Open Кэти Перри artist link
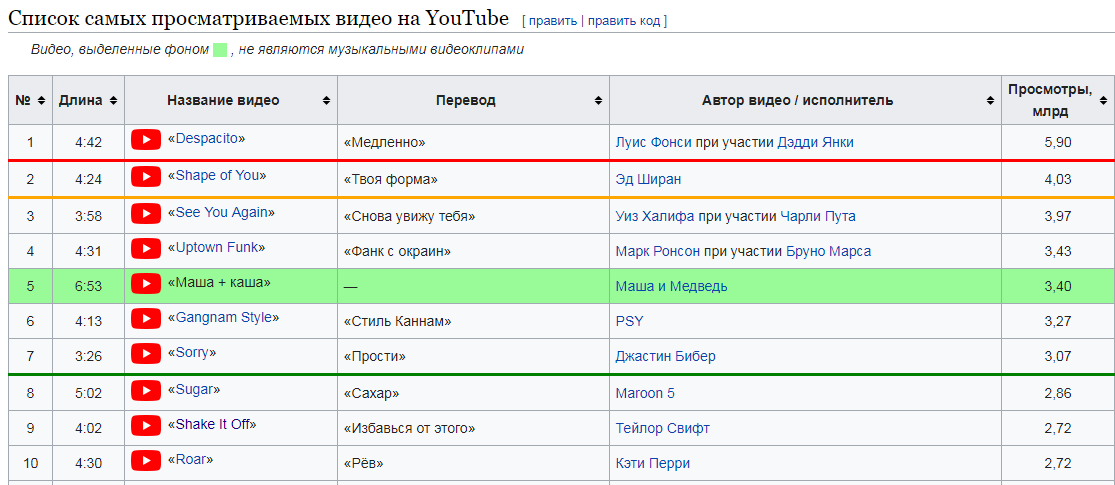 (x=652, y=464)
